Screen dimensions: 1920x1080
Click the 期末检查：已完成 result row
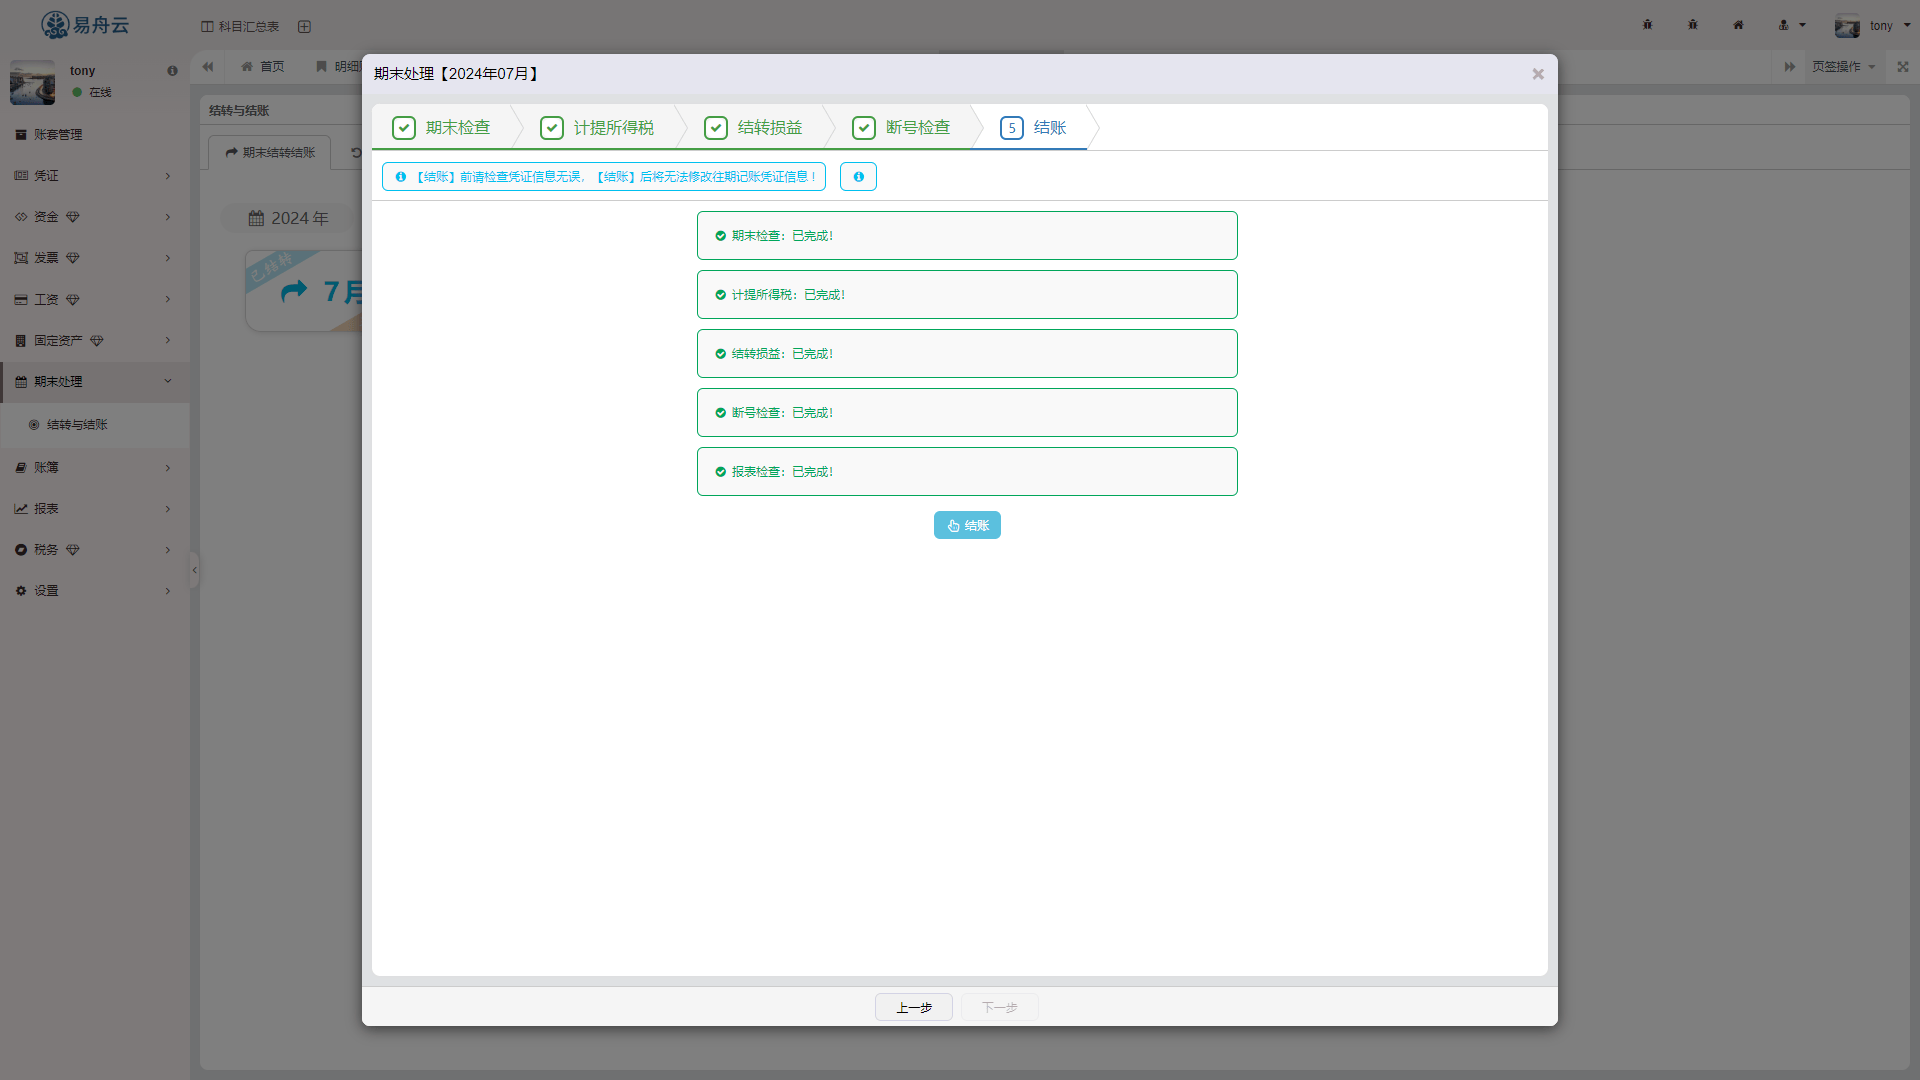(x=967, y=236)
